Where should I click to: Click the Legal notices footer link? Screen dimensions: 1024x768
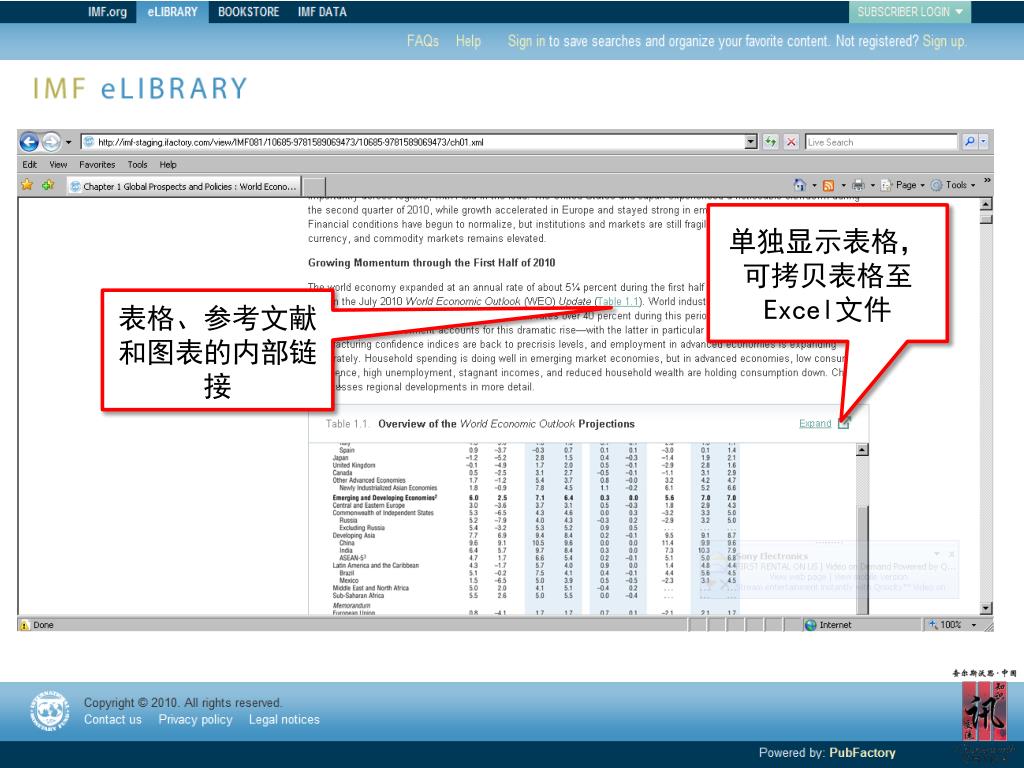(284, 720)
